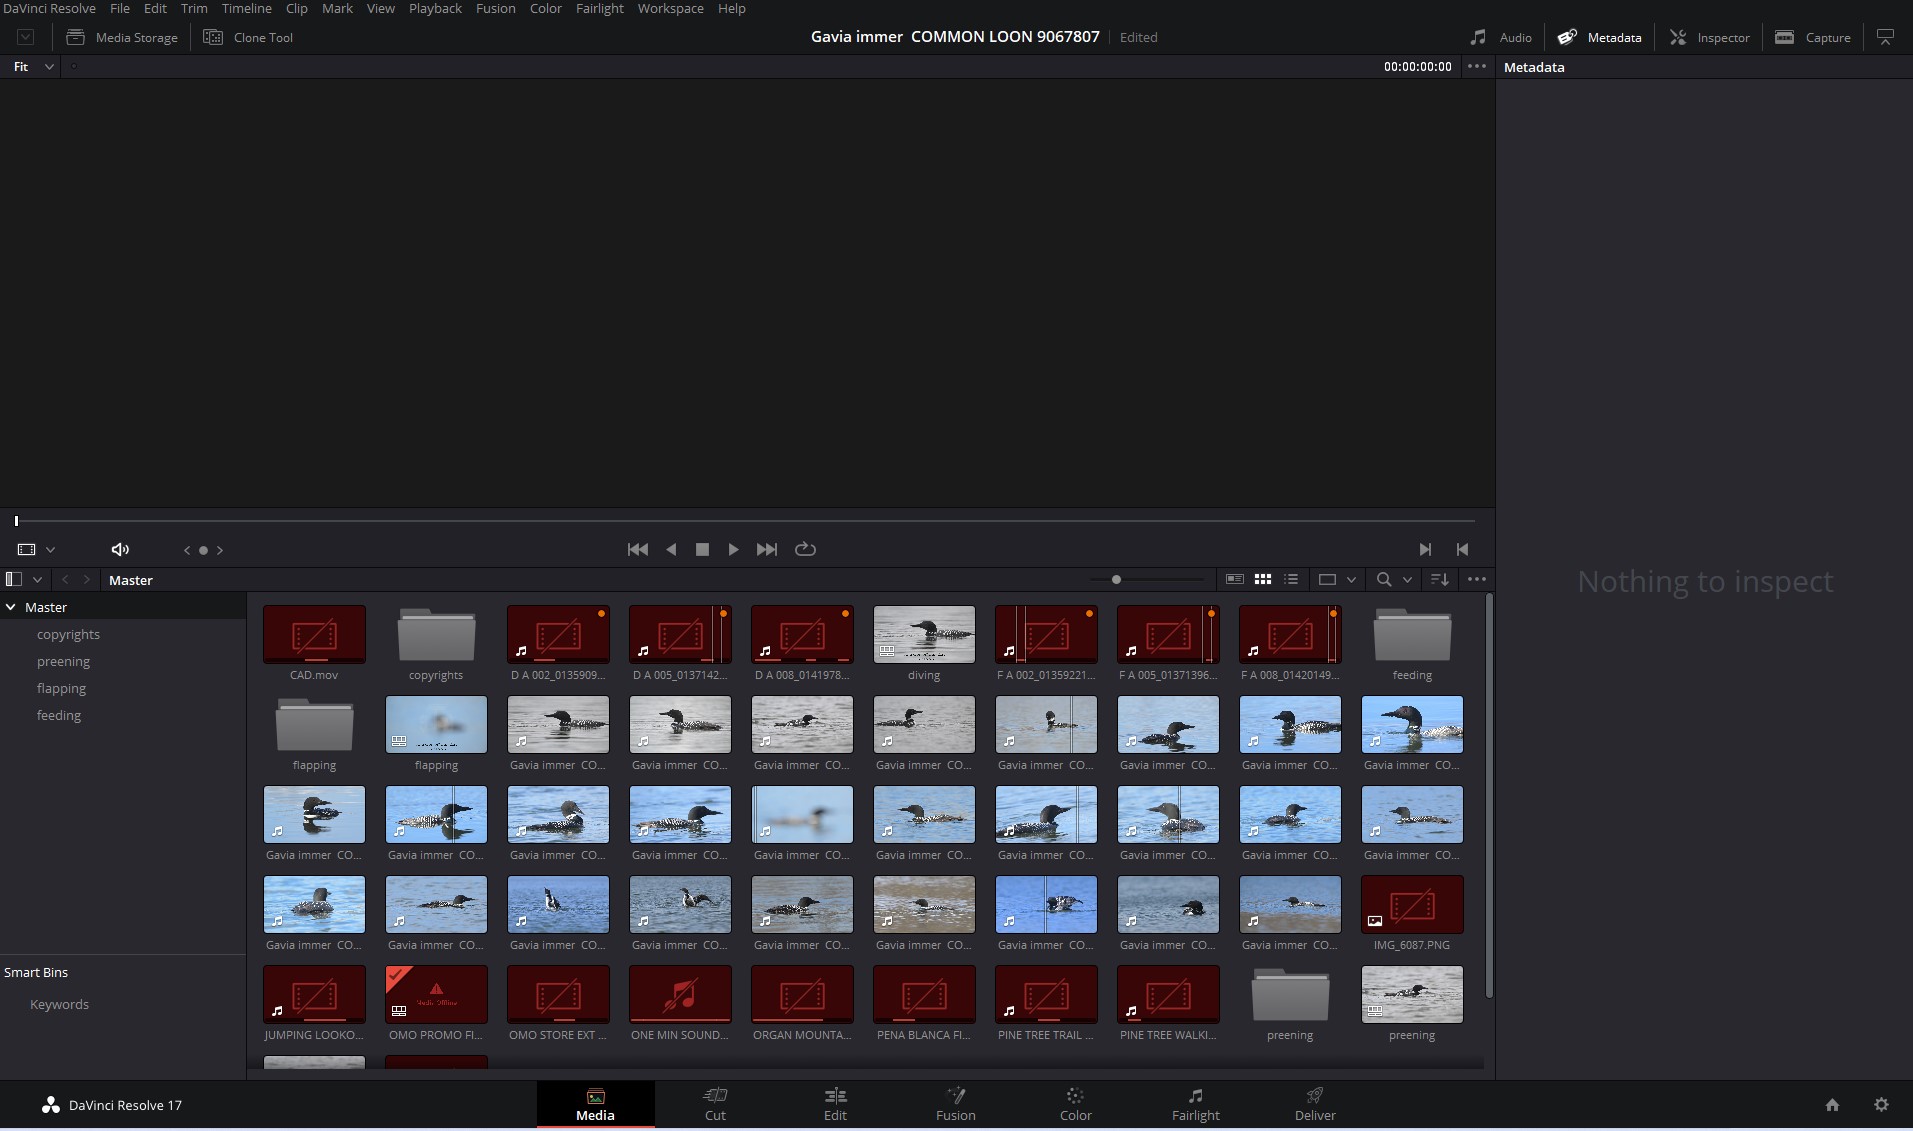Viewport: 1913px width, 1131px height.
Task: Expand the top-left panel layout dropdown
Action: pyautogui.click(x=26, y=37)
